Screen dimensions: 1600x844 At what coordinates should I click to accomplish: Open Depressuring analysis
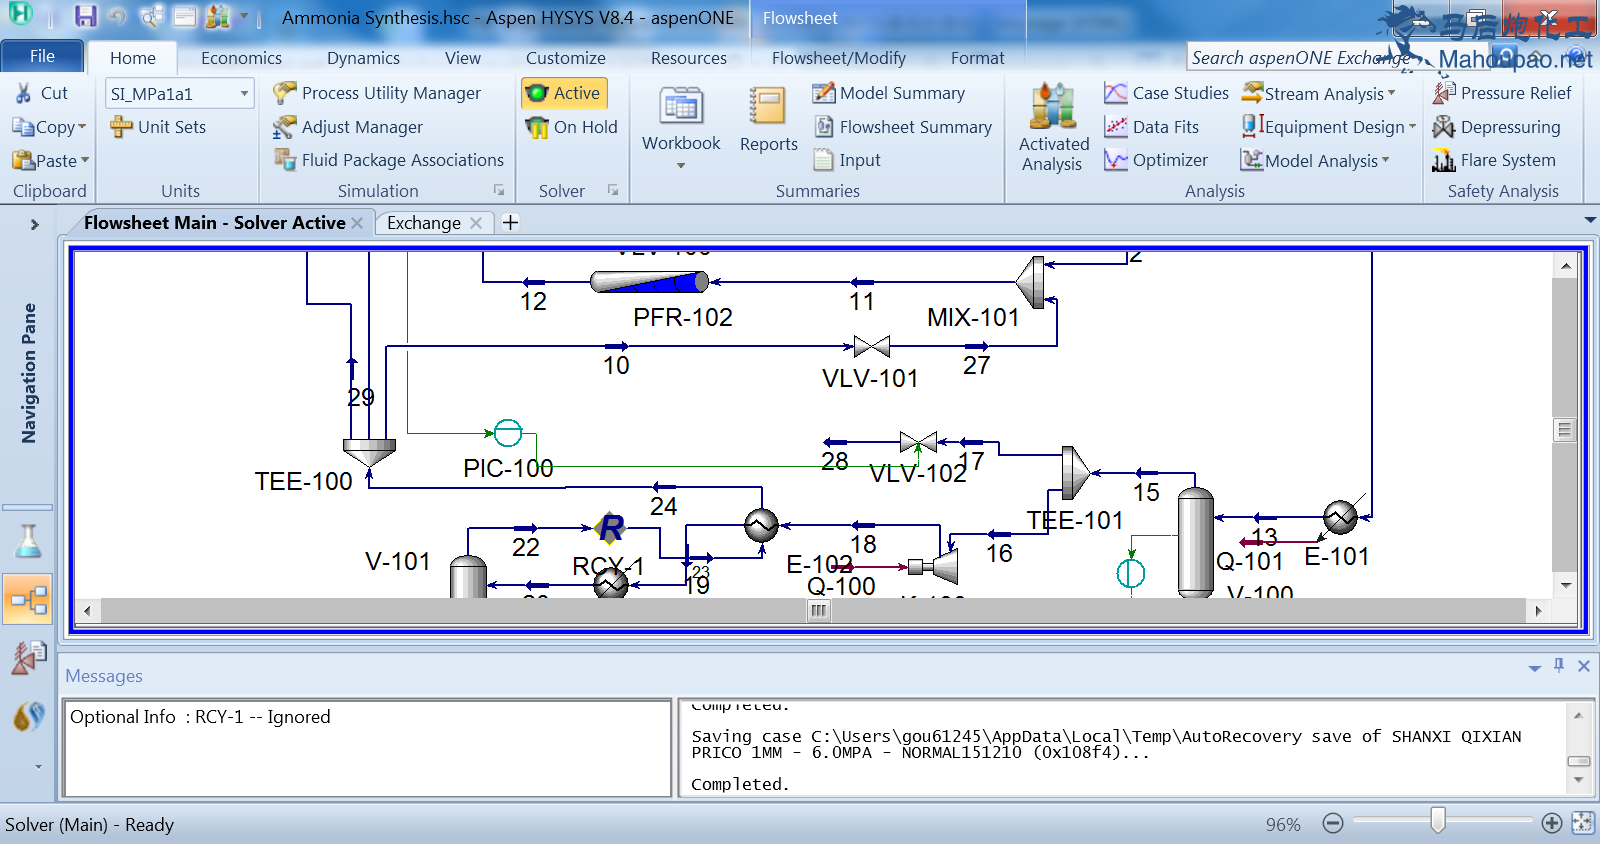1496,127
